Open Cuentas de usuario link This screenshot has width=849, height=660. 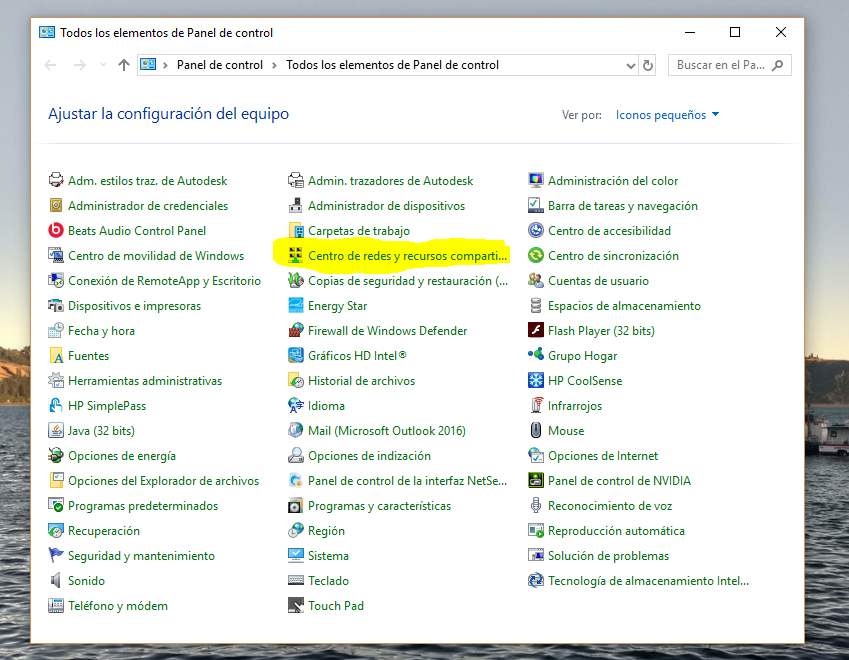click(x=598, y=280)
